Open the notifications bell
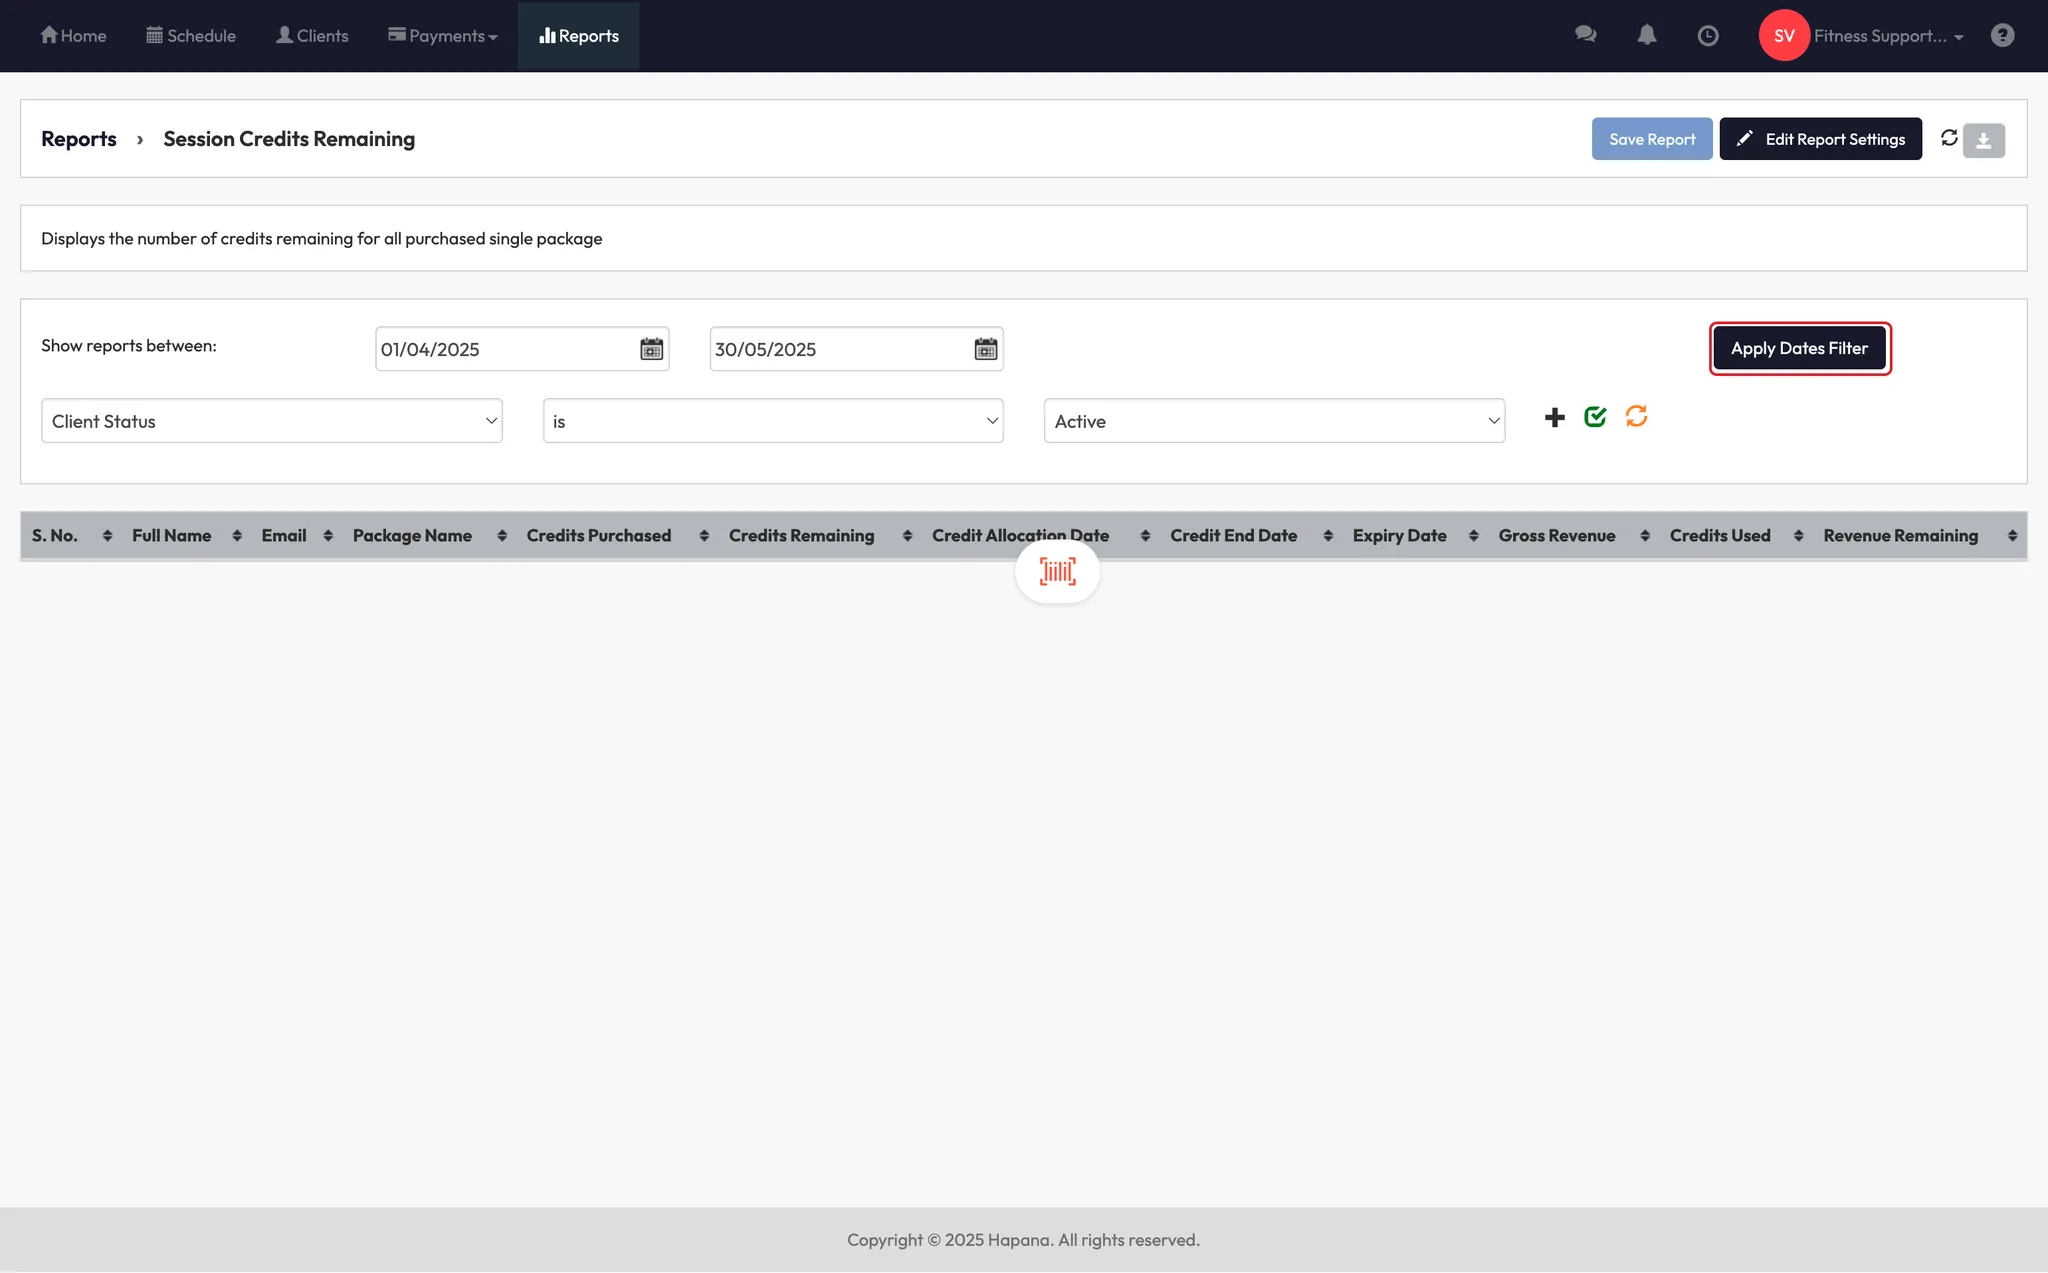Image resolution: width=2048 pixels, height=1273 pixels. tap(1646, 35)
